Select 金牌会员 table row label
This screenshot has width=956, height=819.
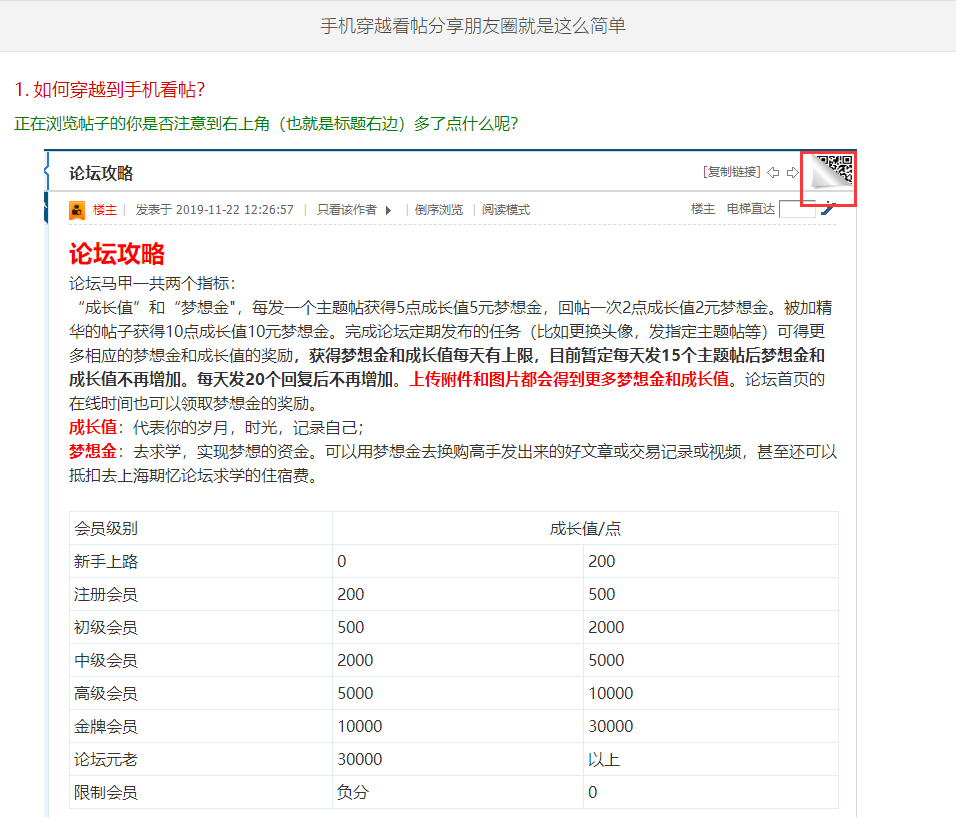(106, 726)
